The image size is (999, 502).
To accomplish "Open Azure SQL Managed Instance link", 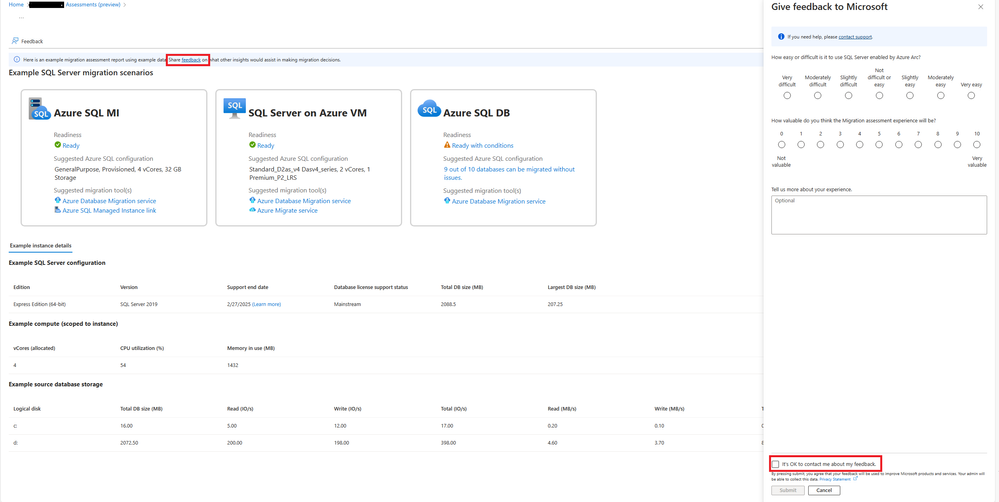I will point(109,210).
